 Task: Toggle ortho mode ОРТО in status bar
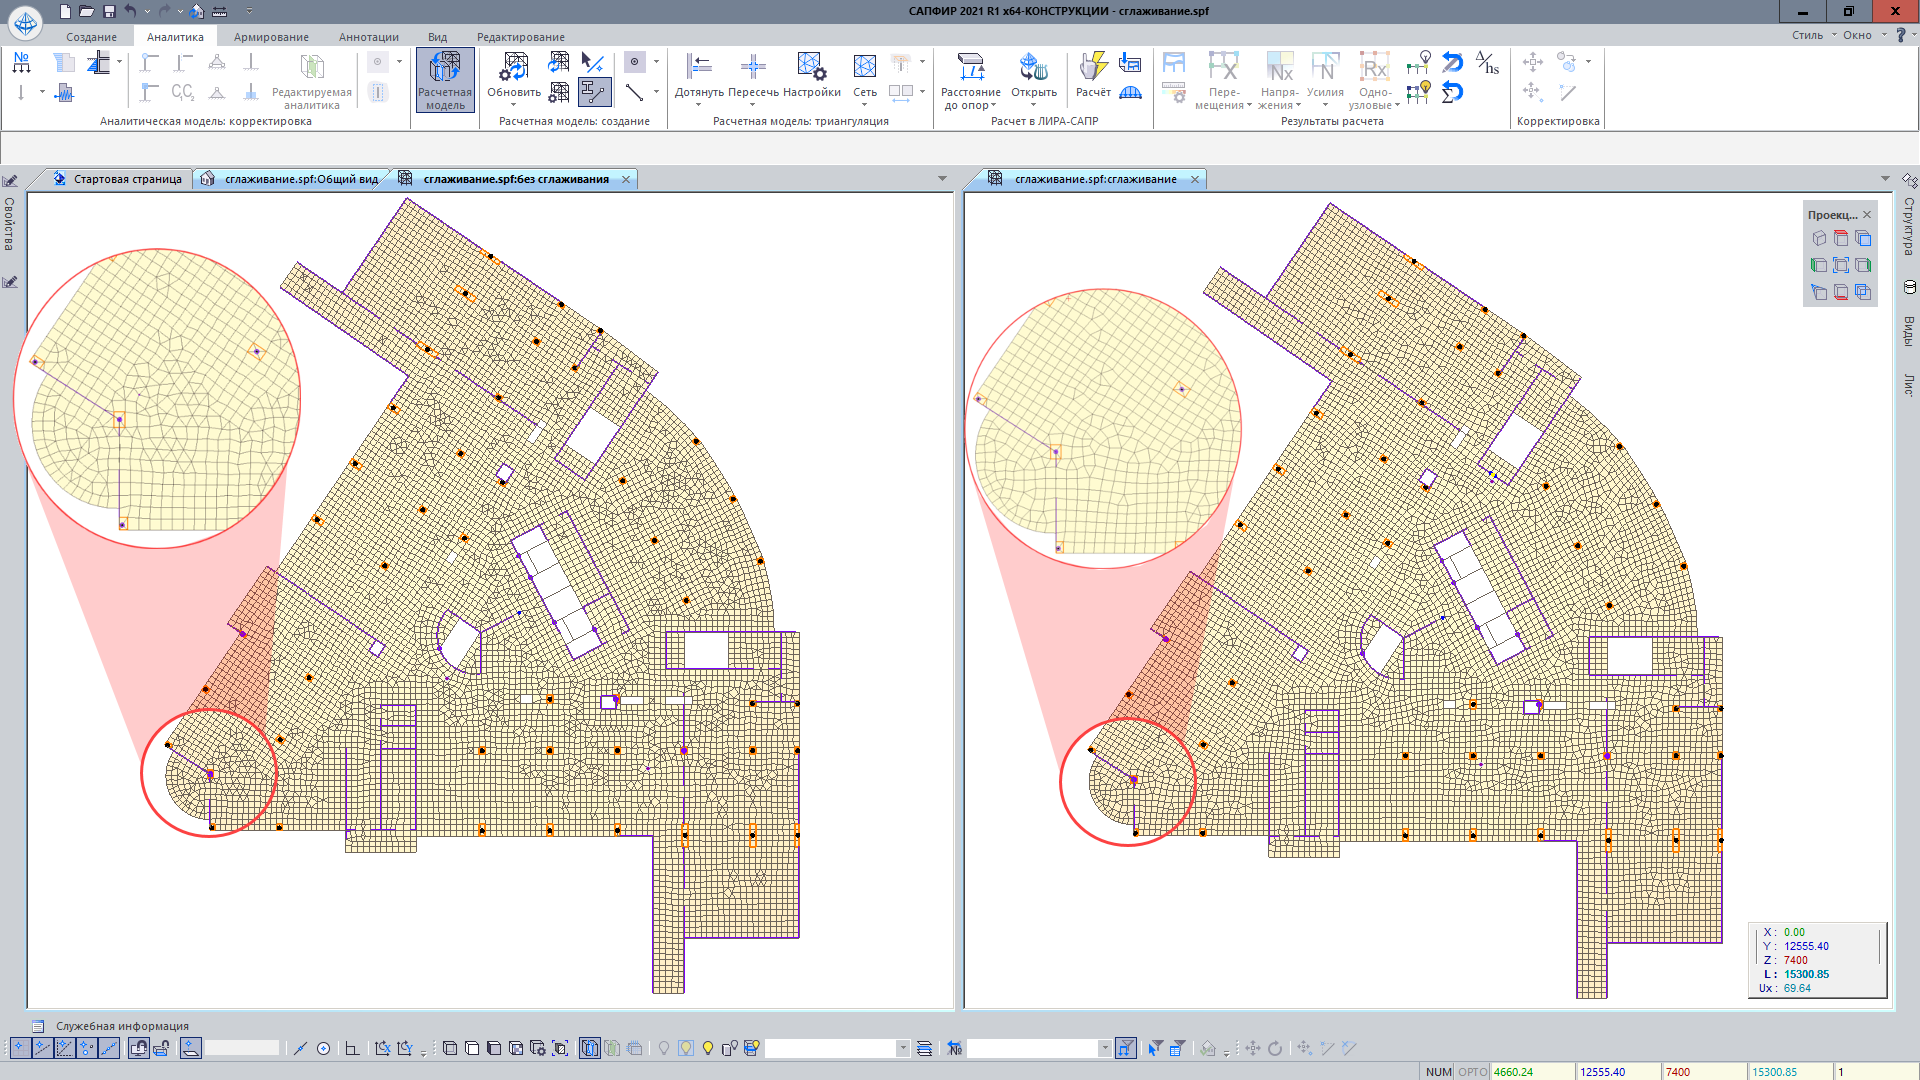tap(1472, 1072)
